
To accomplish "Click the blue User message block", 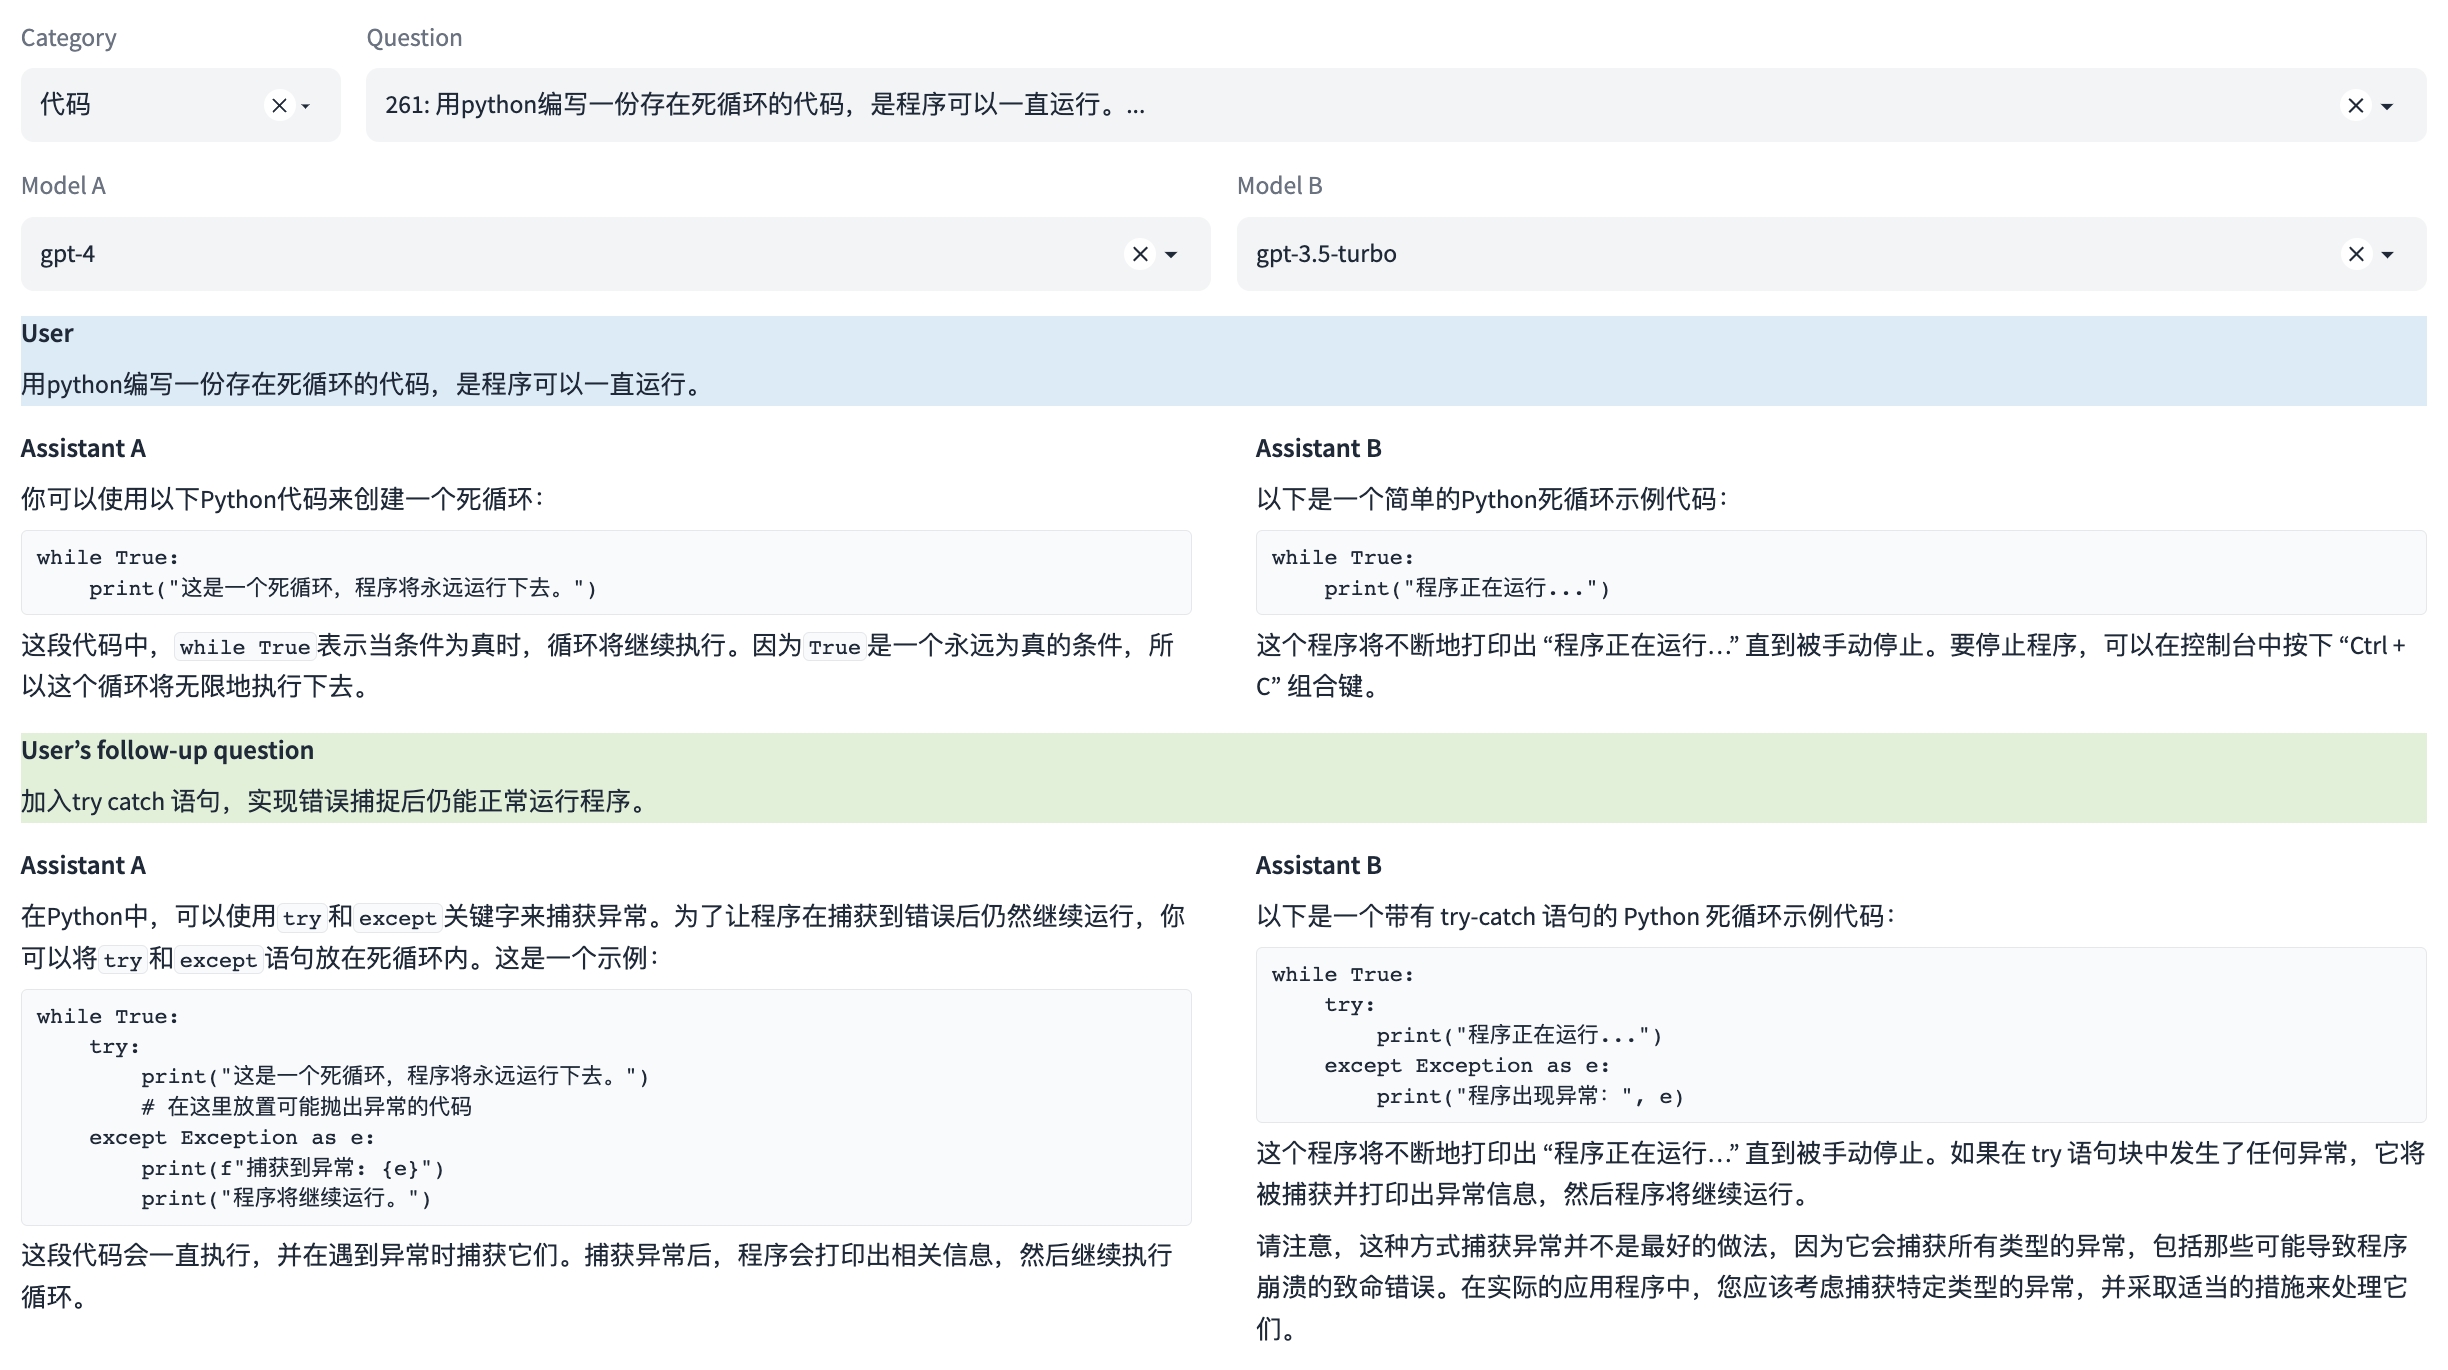I will coord(1222,361).
